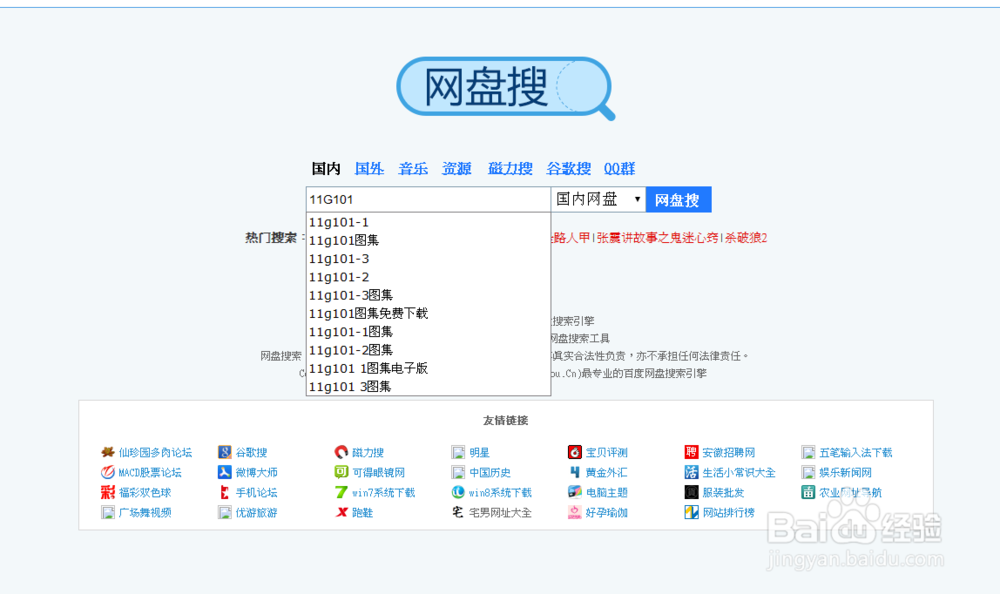Viewport: 1000px width, 594px height.
Task: Click the 可得眼镜网 green icon
Action: pos(341,472)
